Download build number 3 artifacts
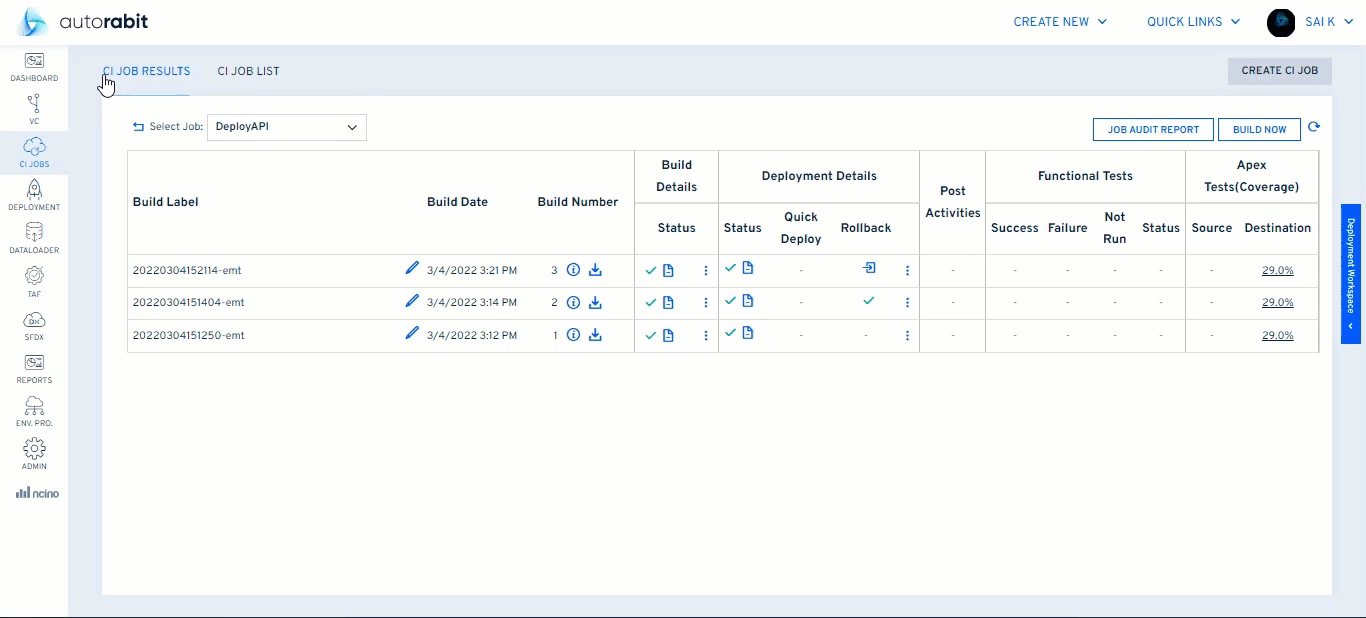Image resolution: width=1366 pixels, height=618 pixels. click(x=595, y=270)
